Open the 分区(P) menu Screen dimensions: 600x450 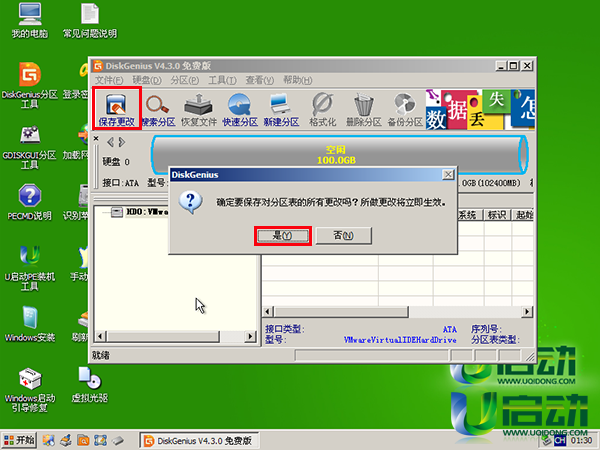coord(184,80)
